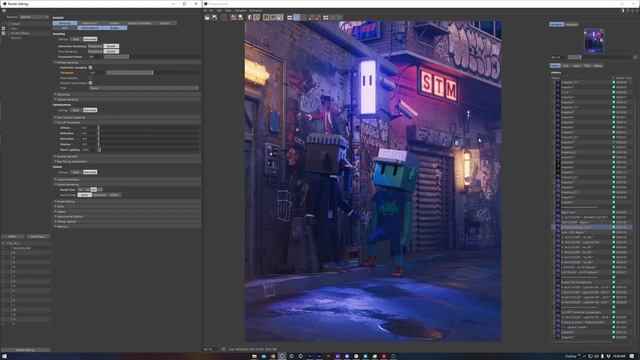Open the Picture Viewer View menu
Image resolution: width=640 pixels, height=360 pixels.
pos(228,11)
